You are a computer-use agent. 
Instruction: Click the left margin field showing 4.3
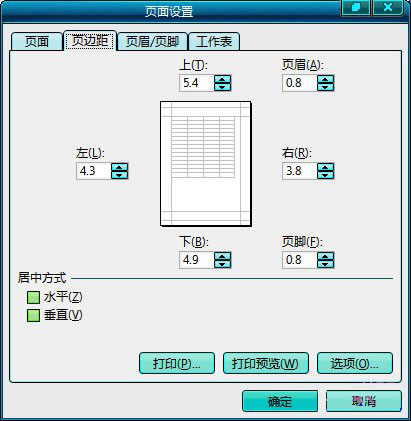tap(94, 171)
